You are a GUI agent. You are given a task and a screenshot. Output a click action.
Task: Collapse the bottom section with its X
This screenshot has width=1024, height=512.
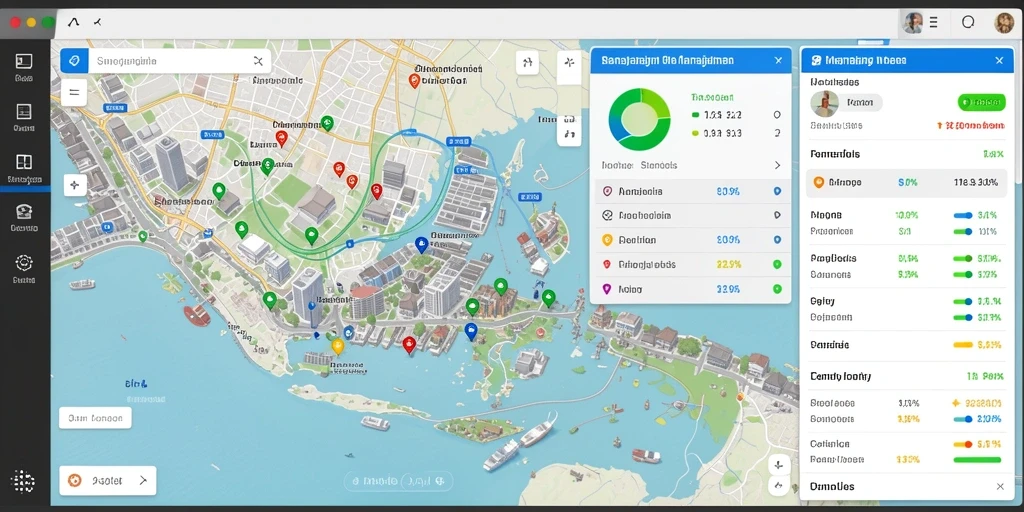coord(1000,487)
